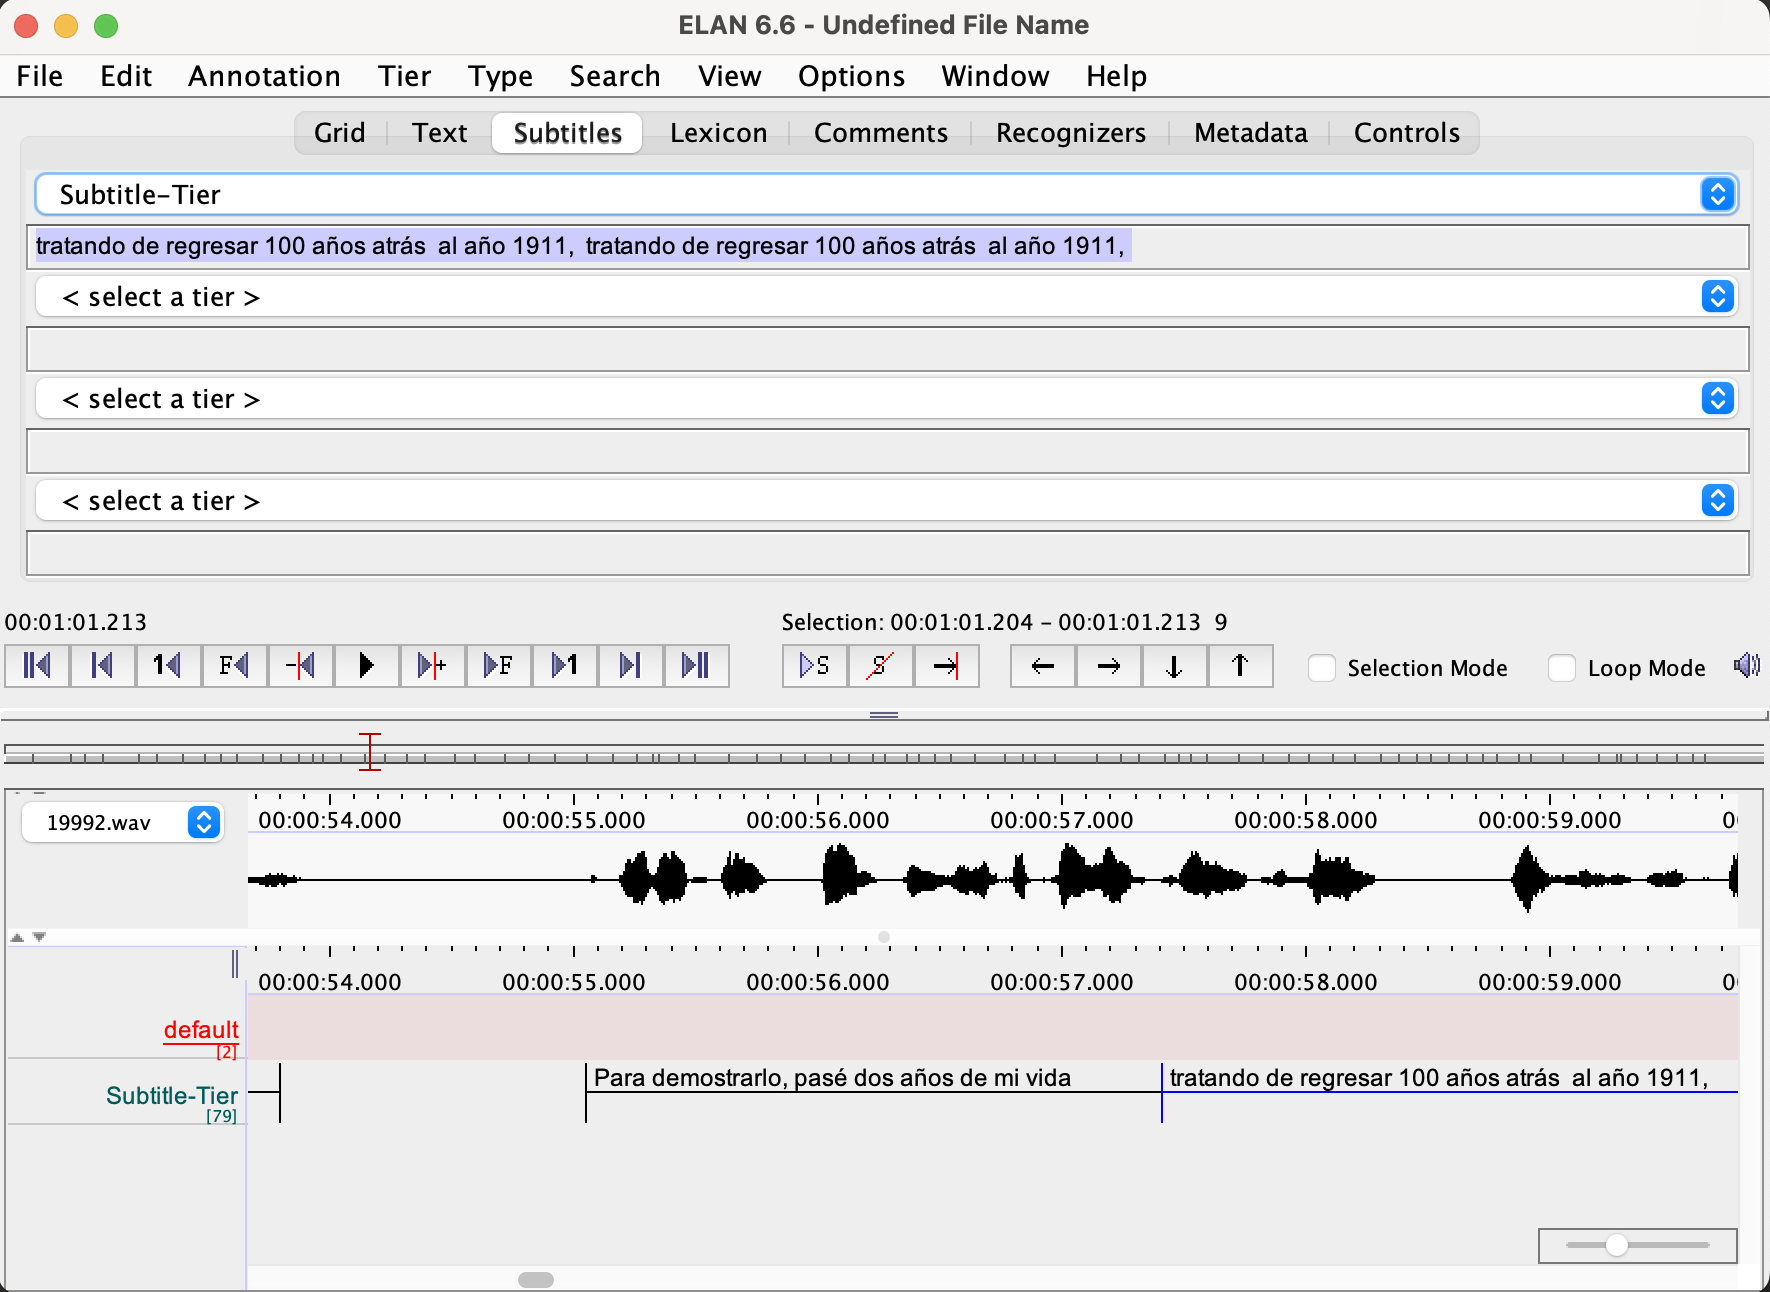Jump to beginning of media button
The height and width of the screenshot is (1292, 1770).
tap(37, 666)
